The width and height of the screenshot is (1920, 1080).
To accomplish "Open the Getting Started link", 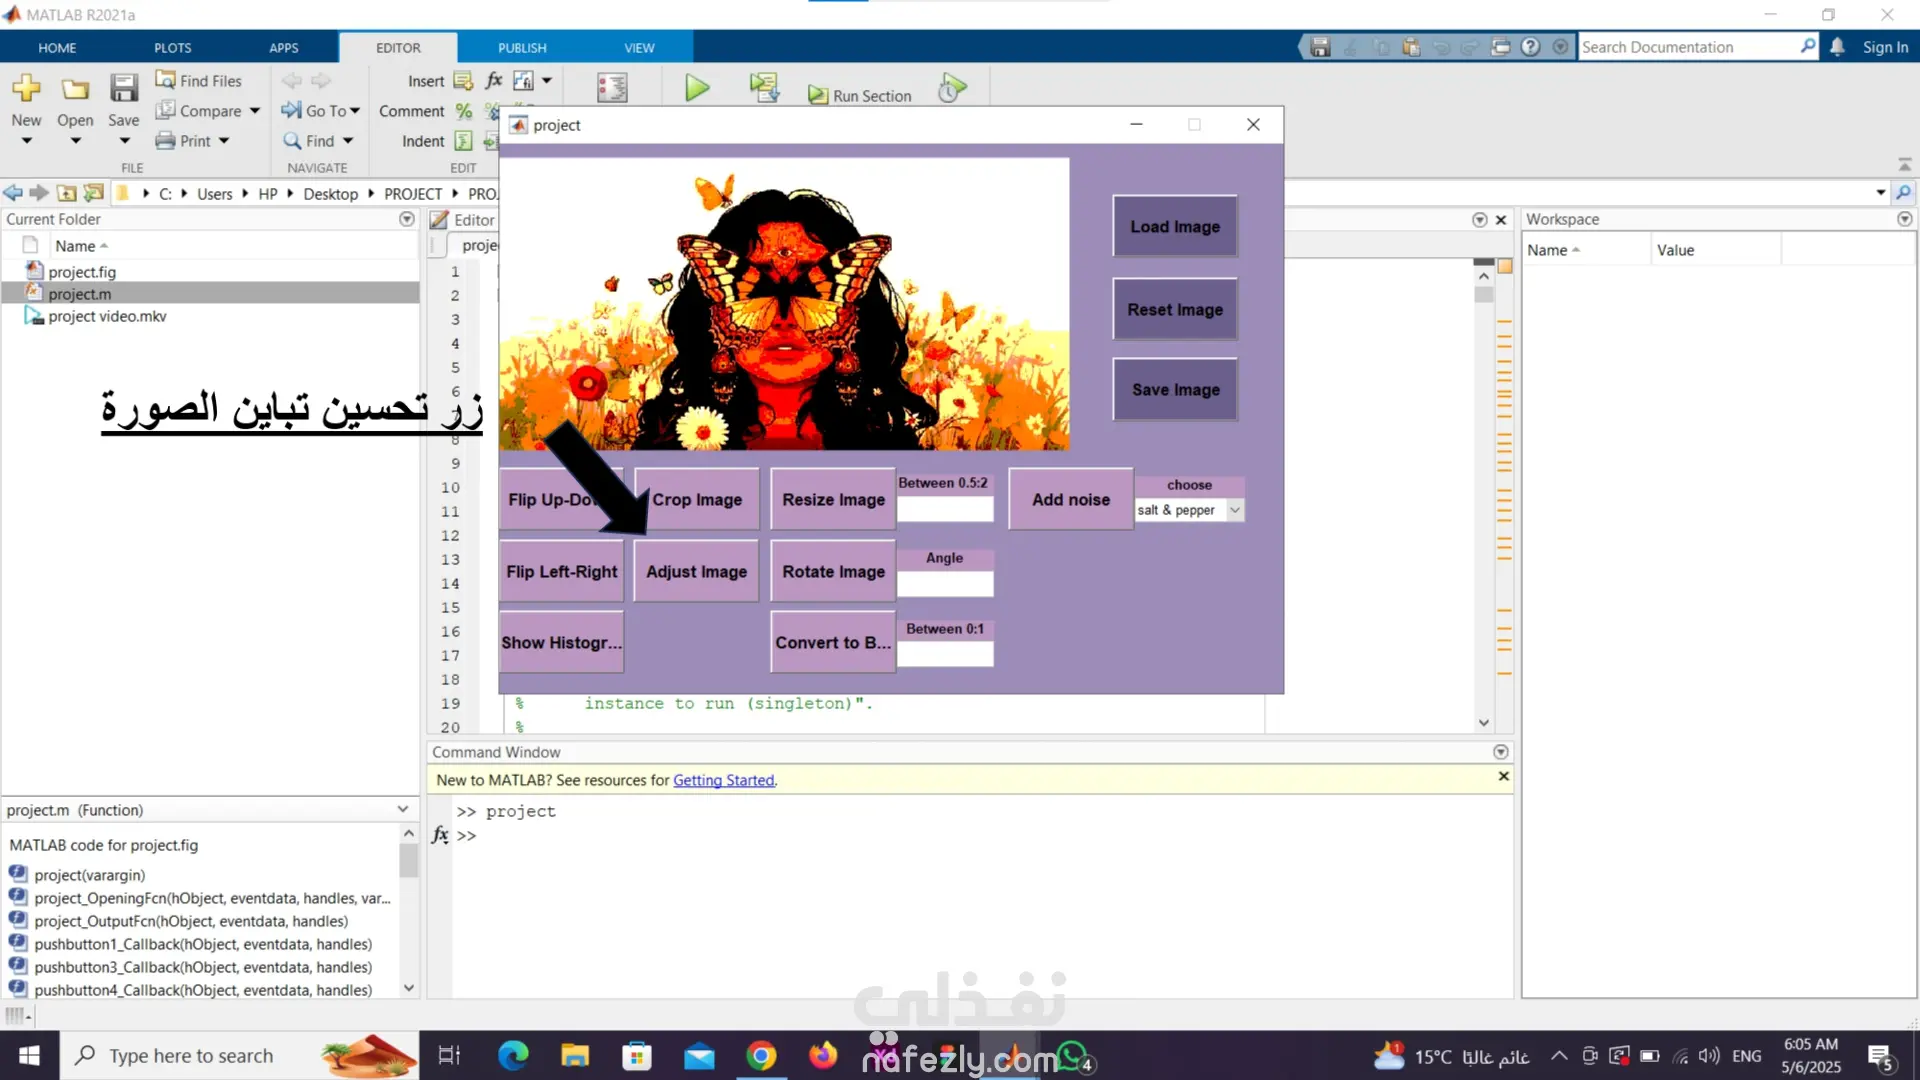I will click(723, 780).
